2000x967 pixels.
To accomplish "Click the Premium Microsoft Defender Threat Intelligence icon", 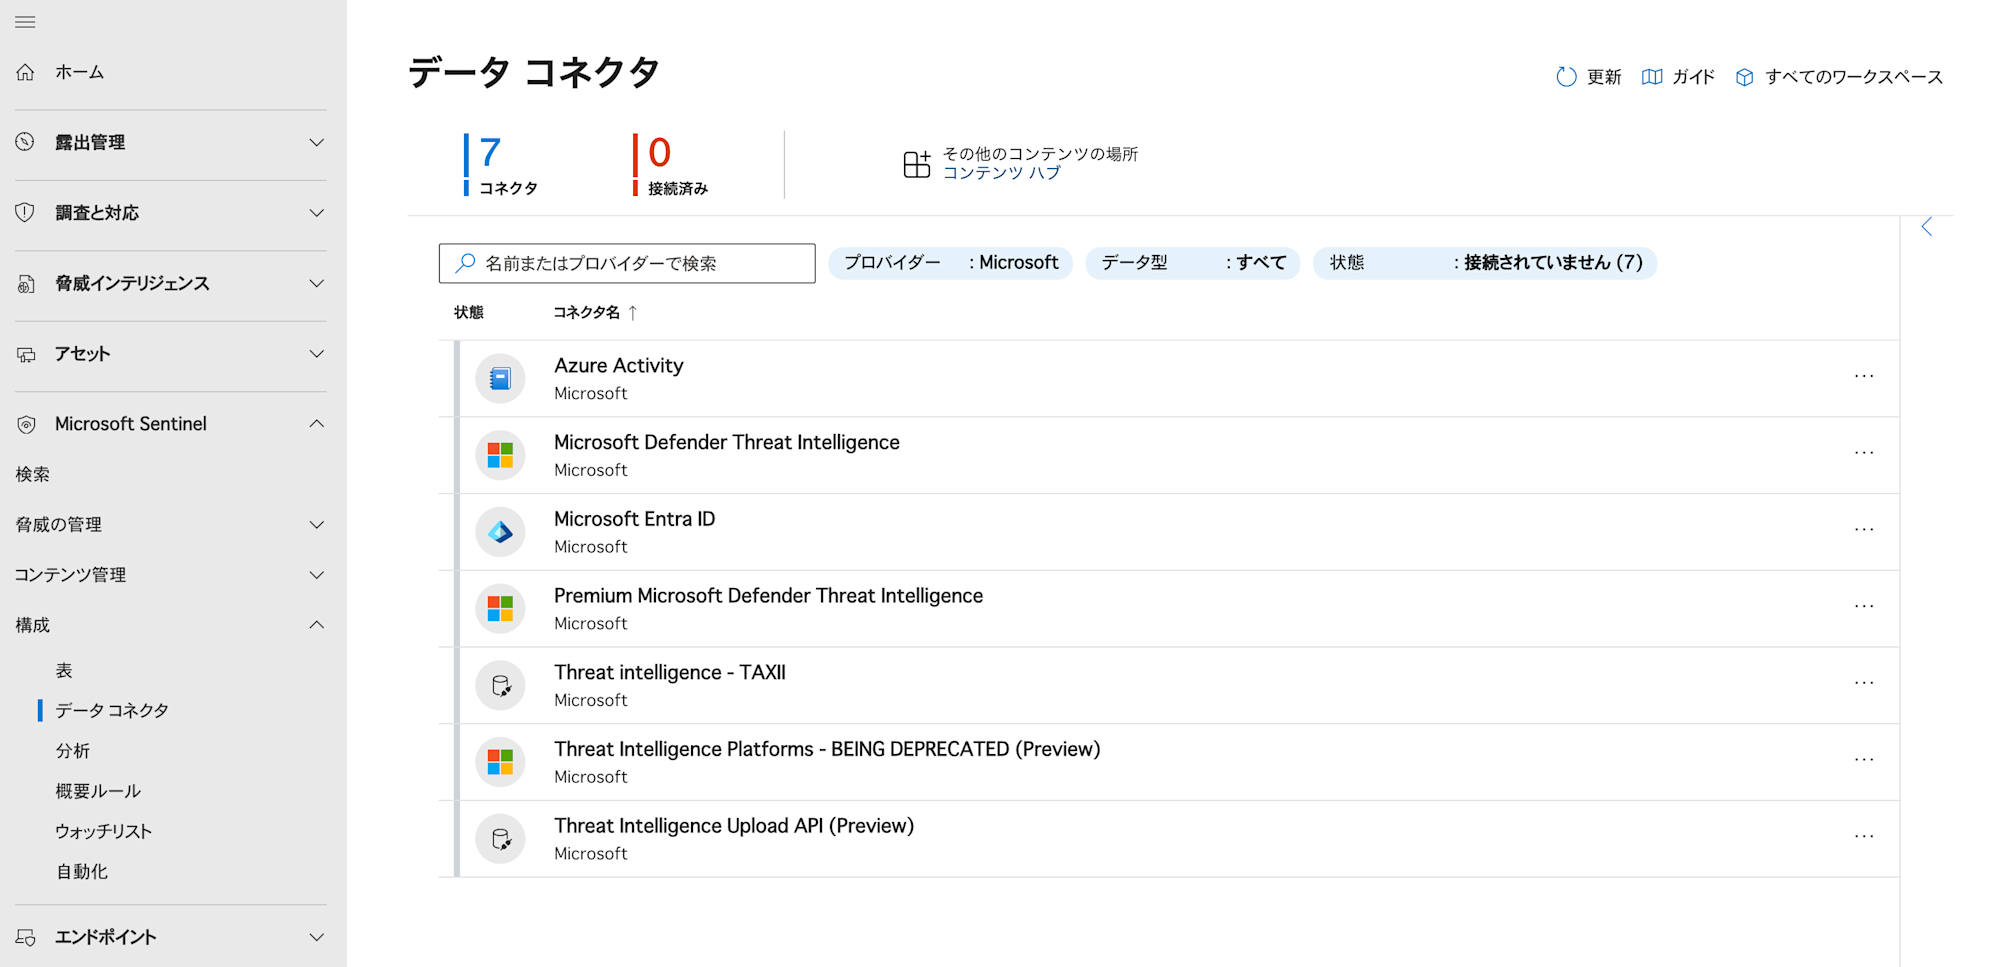I will pos(500,609).
